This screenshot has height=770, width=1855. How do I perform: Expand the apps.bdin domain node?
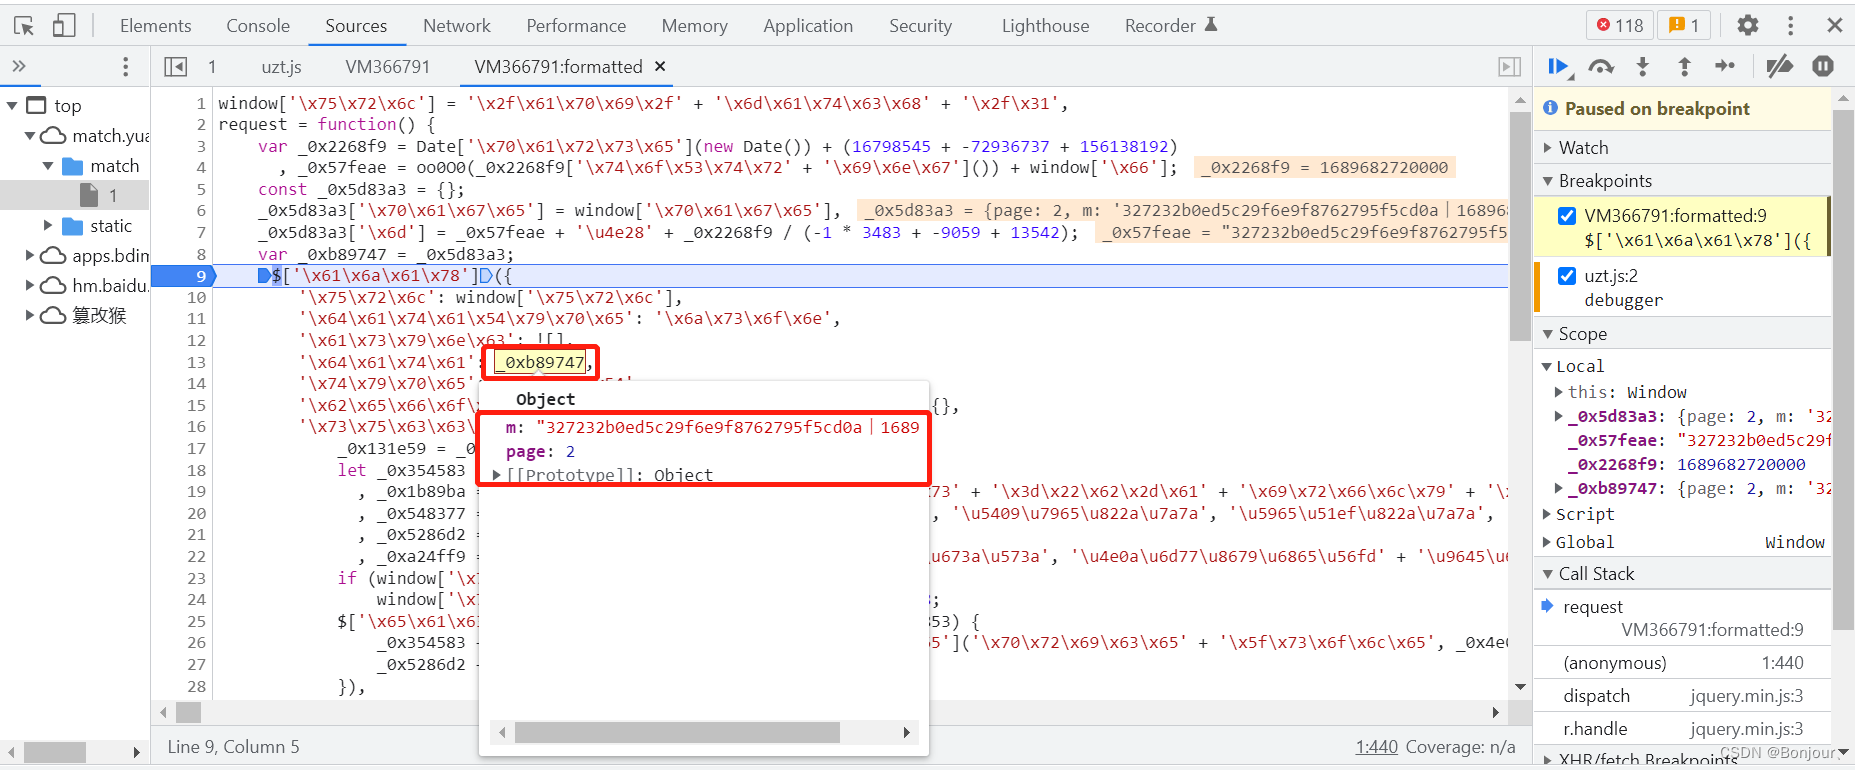click(x=30, y=256)
